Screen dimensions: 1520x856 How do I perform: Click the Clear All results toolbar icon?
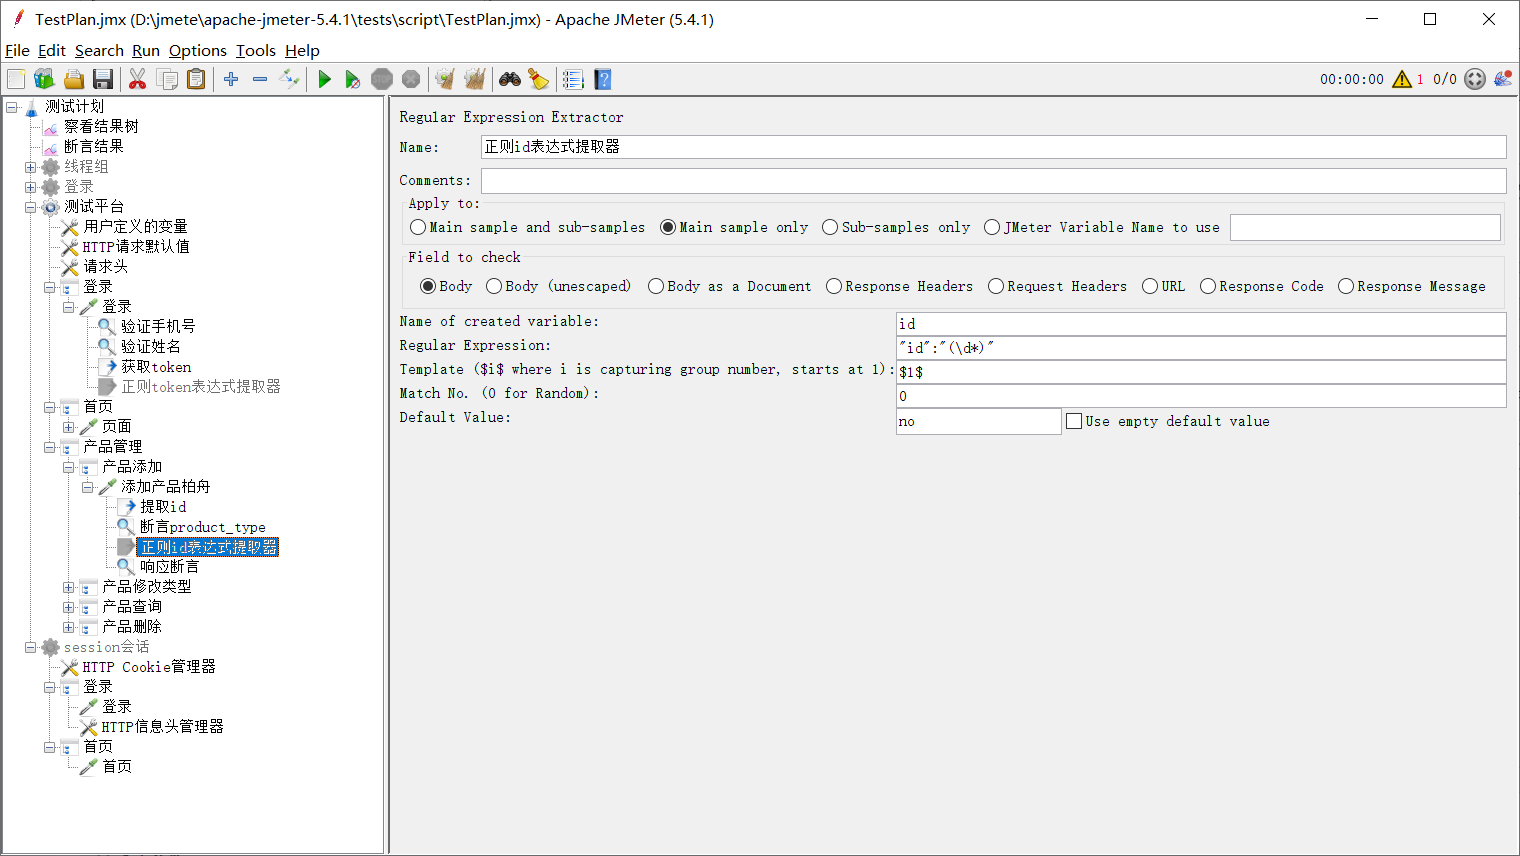(475, 79)
